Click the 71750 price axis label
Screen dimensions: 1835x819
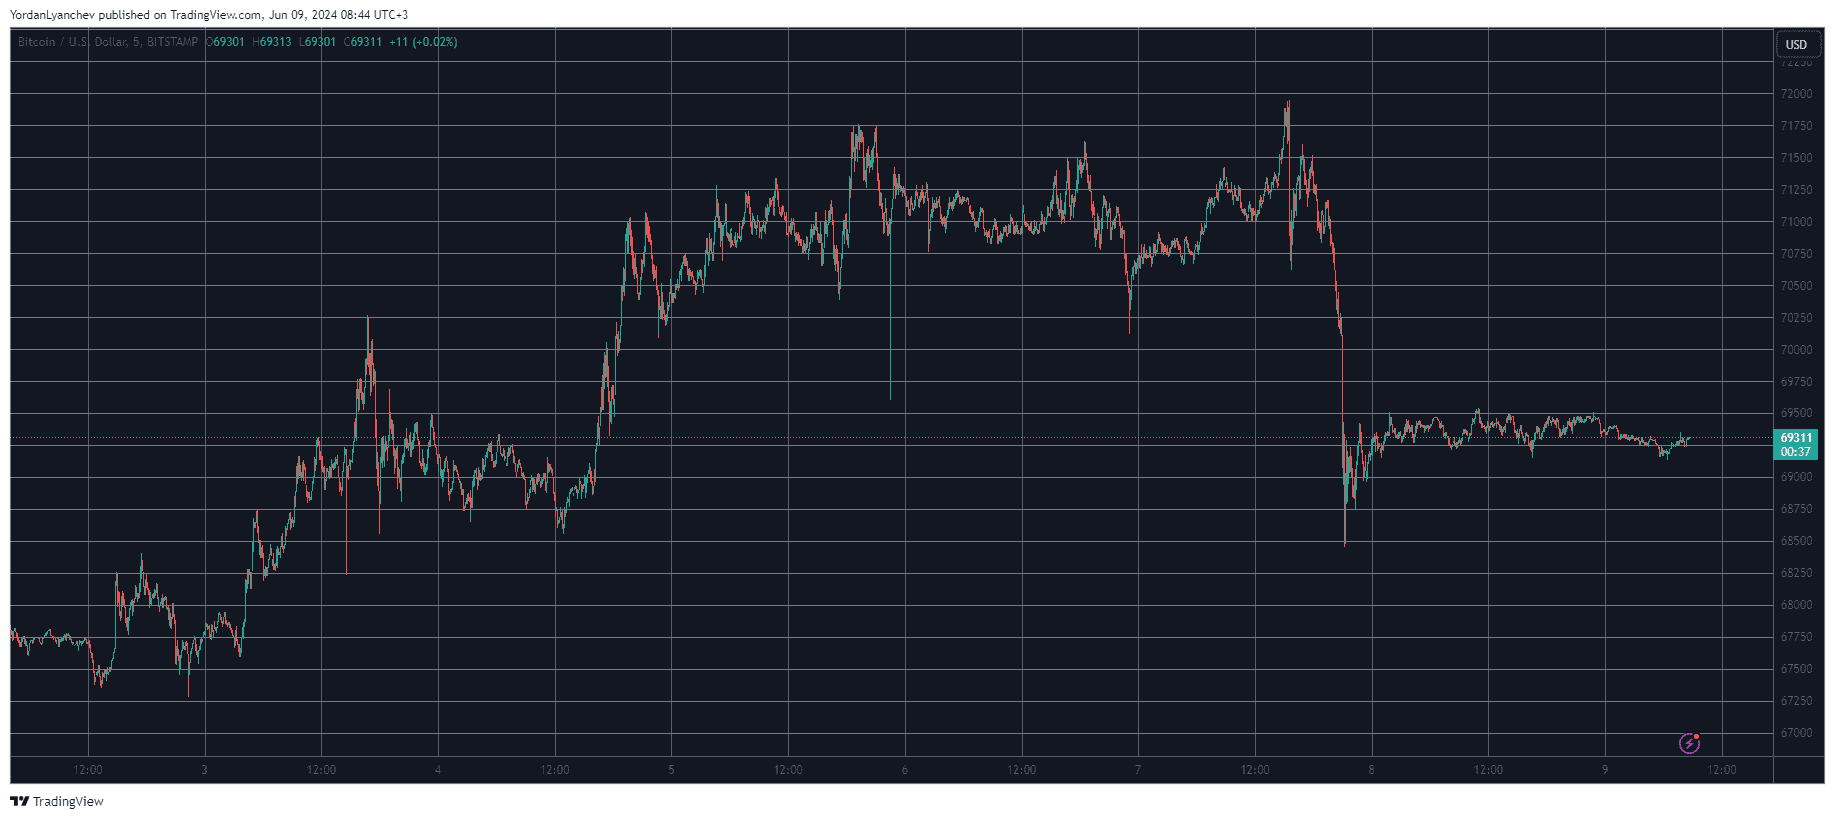tap(1796, 126)
